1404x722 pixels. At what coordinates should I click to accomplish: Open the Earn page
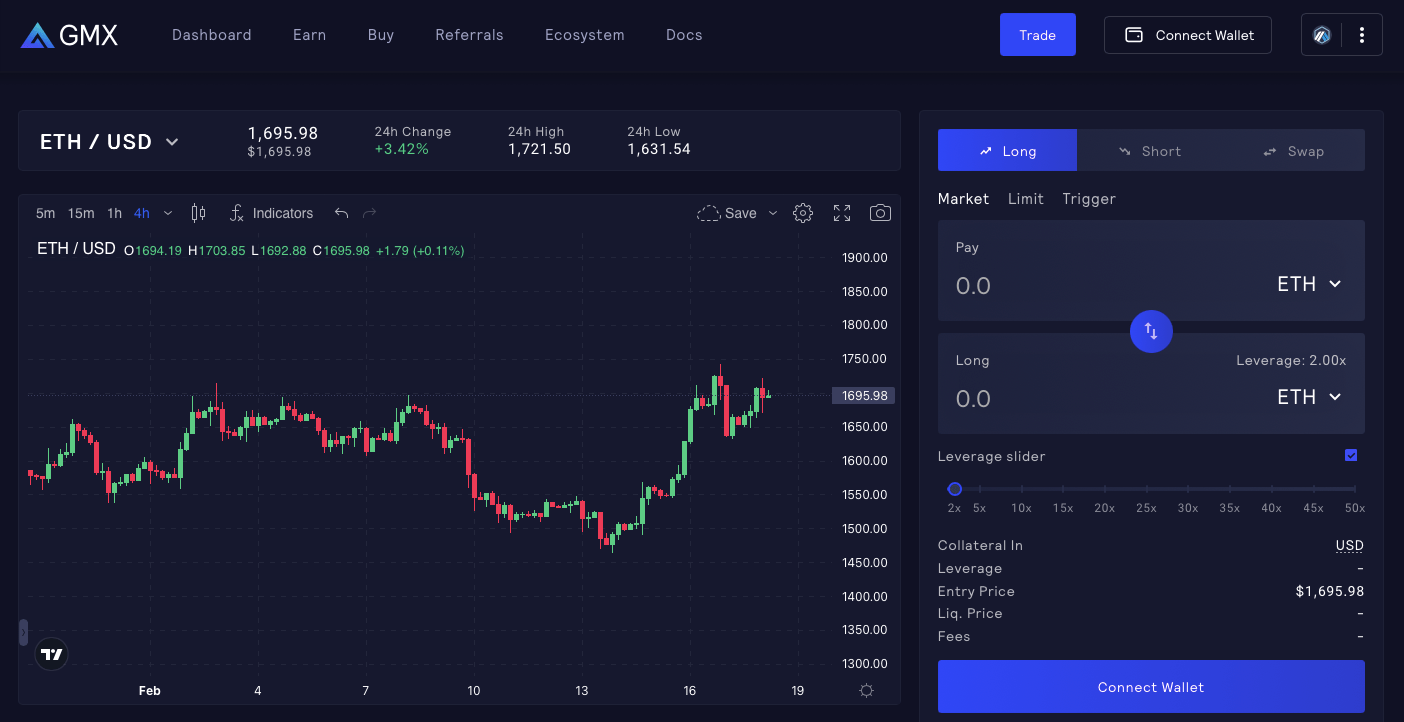tap(309, 35)
